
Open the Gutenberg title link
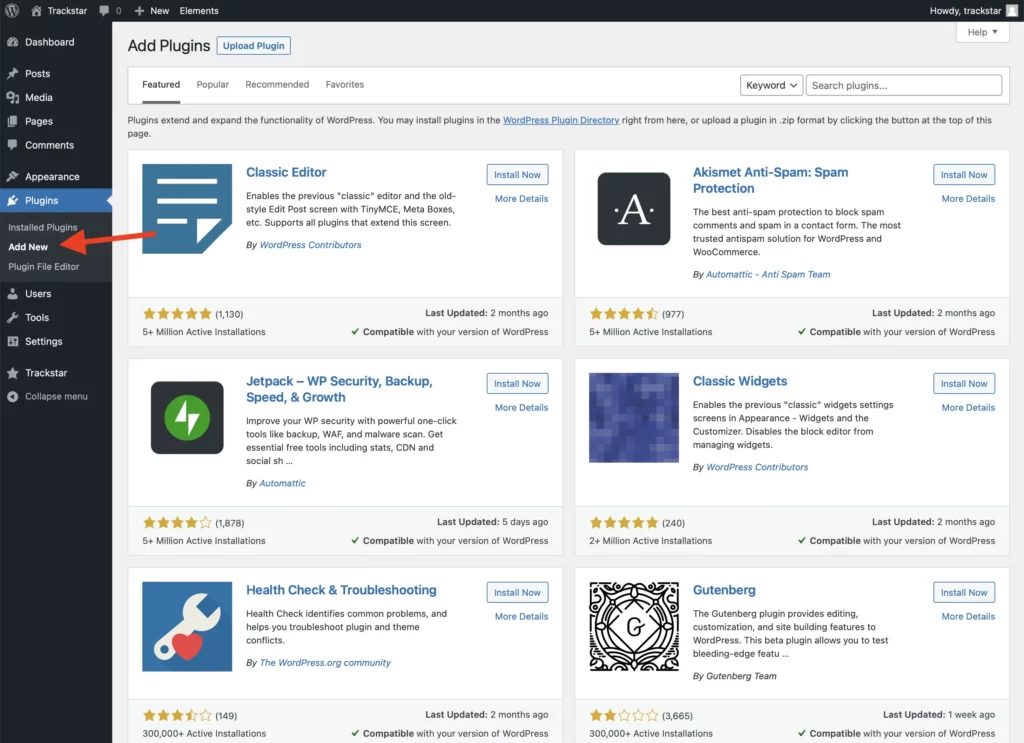coord(724,590)
